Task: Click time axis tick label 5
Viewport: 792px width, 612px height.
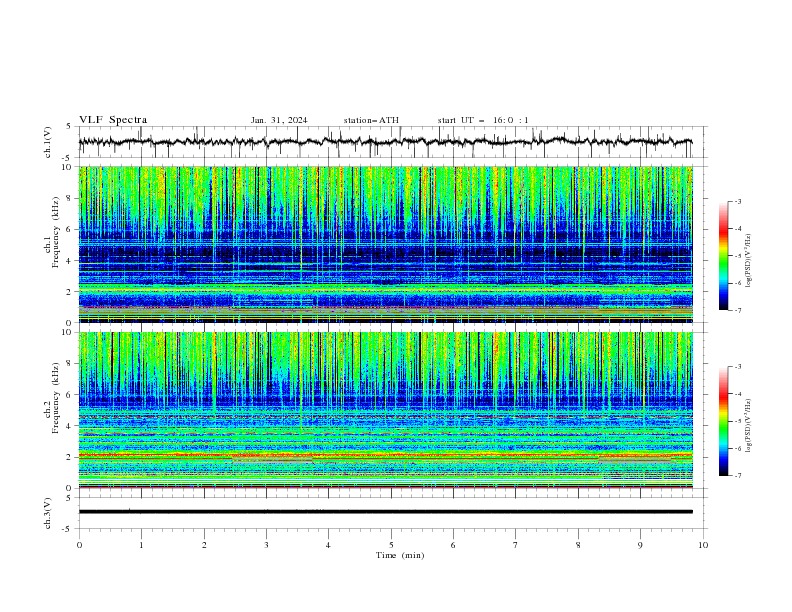Action: pos(391,545)
